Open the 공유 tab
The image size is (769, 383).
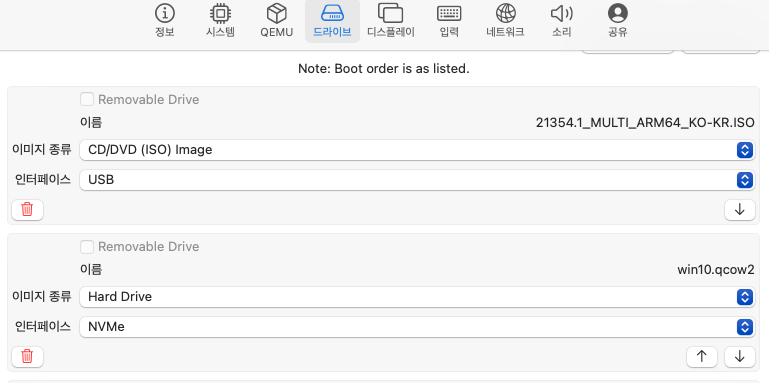[x=617, y=21]
